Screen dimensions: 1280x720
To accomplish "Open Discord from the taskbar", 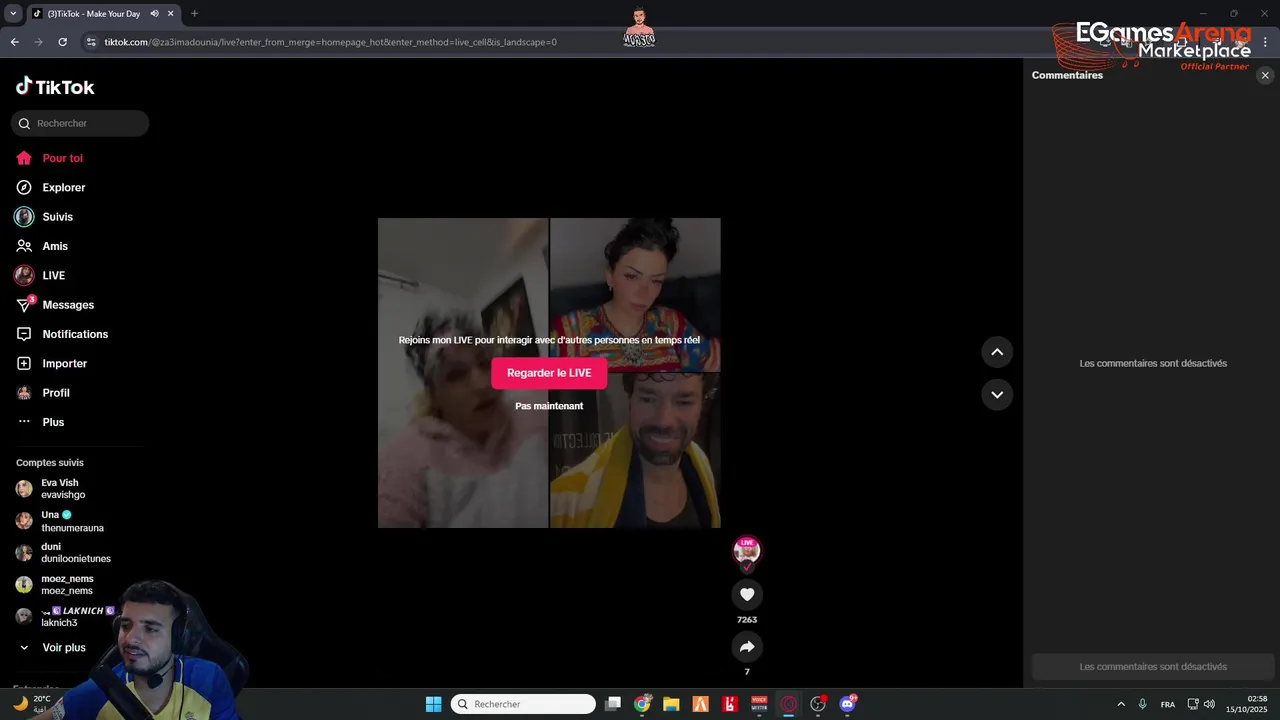I will coord(848,704).
